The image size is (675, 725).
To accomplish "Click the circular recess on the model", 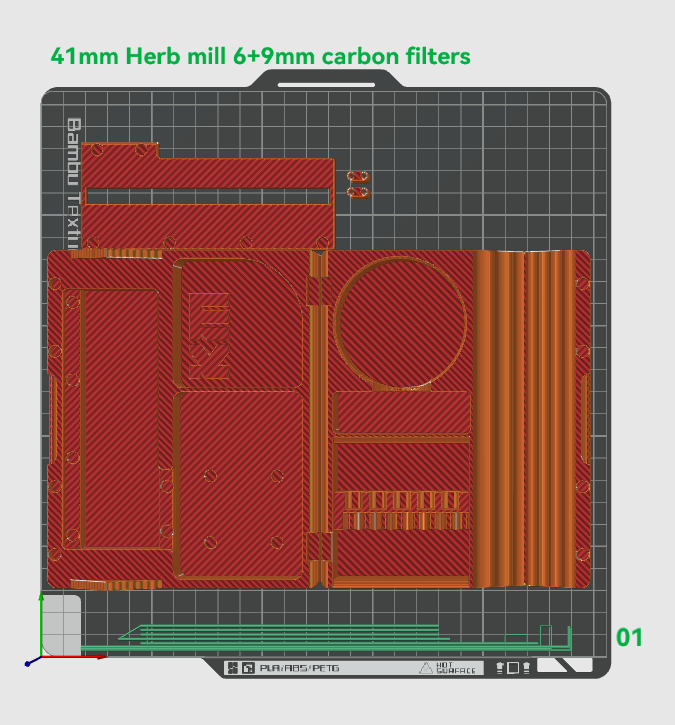I will point(400,323).
